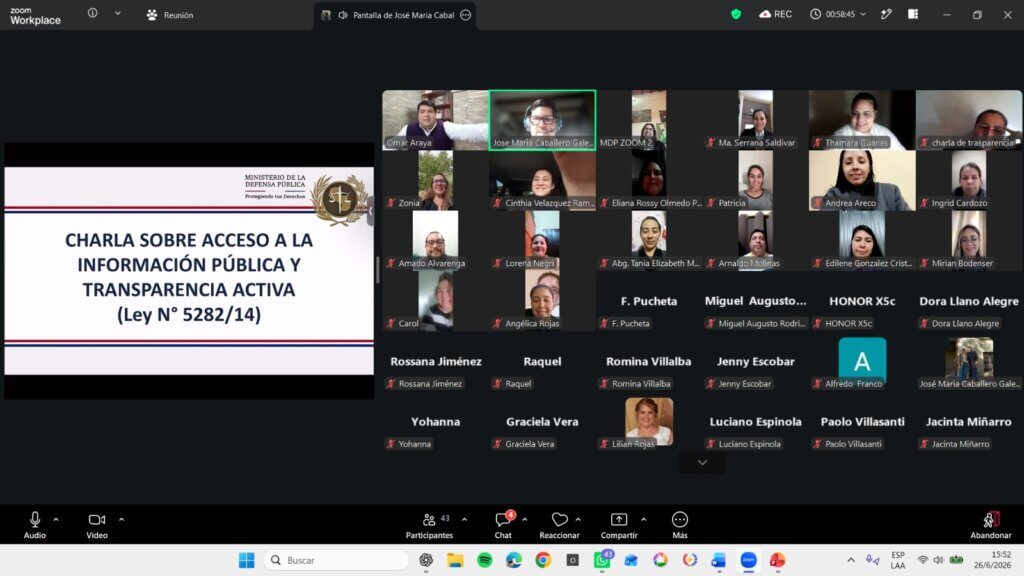The height and width of the screenshot is (576, 1024).
Task: Click the annotate pen icon in title bar
Action: pyautogui.click(x=886, y=14)
